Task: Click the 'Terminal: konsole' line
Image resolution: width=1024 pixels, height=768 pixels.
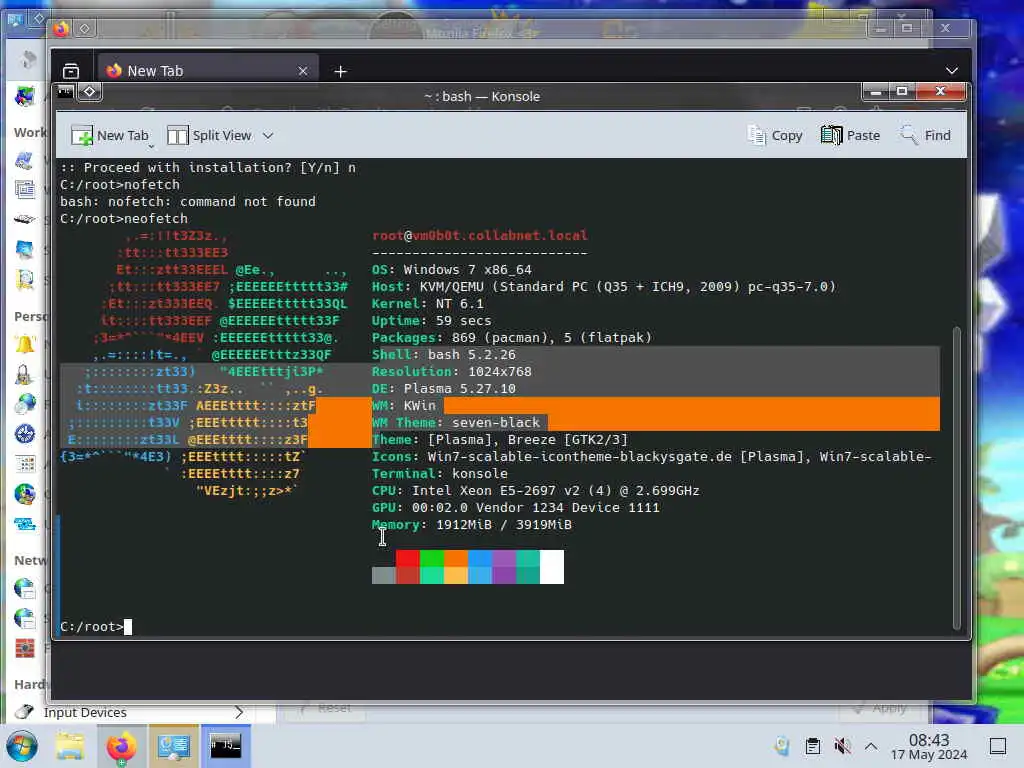Action: pos(440,473)
